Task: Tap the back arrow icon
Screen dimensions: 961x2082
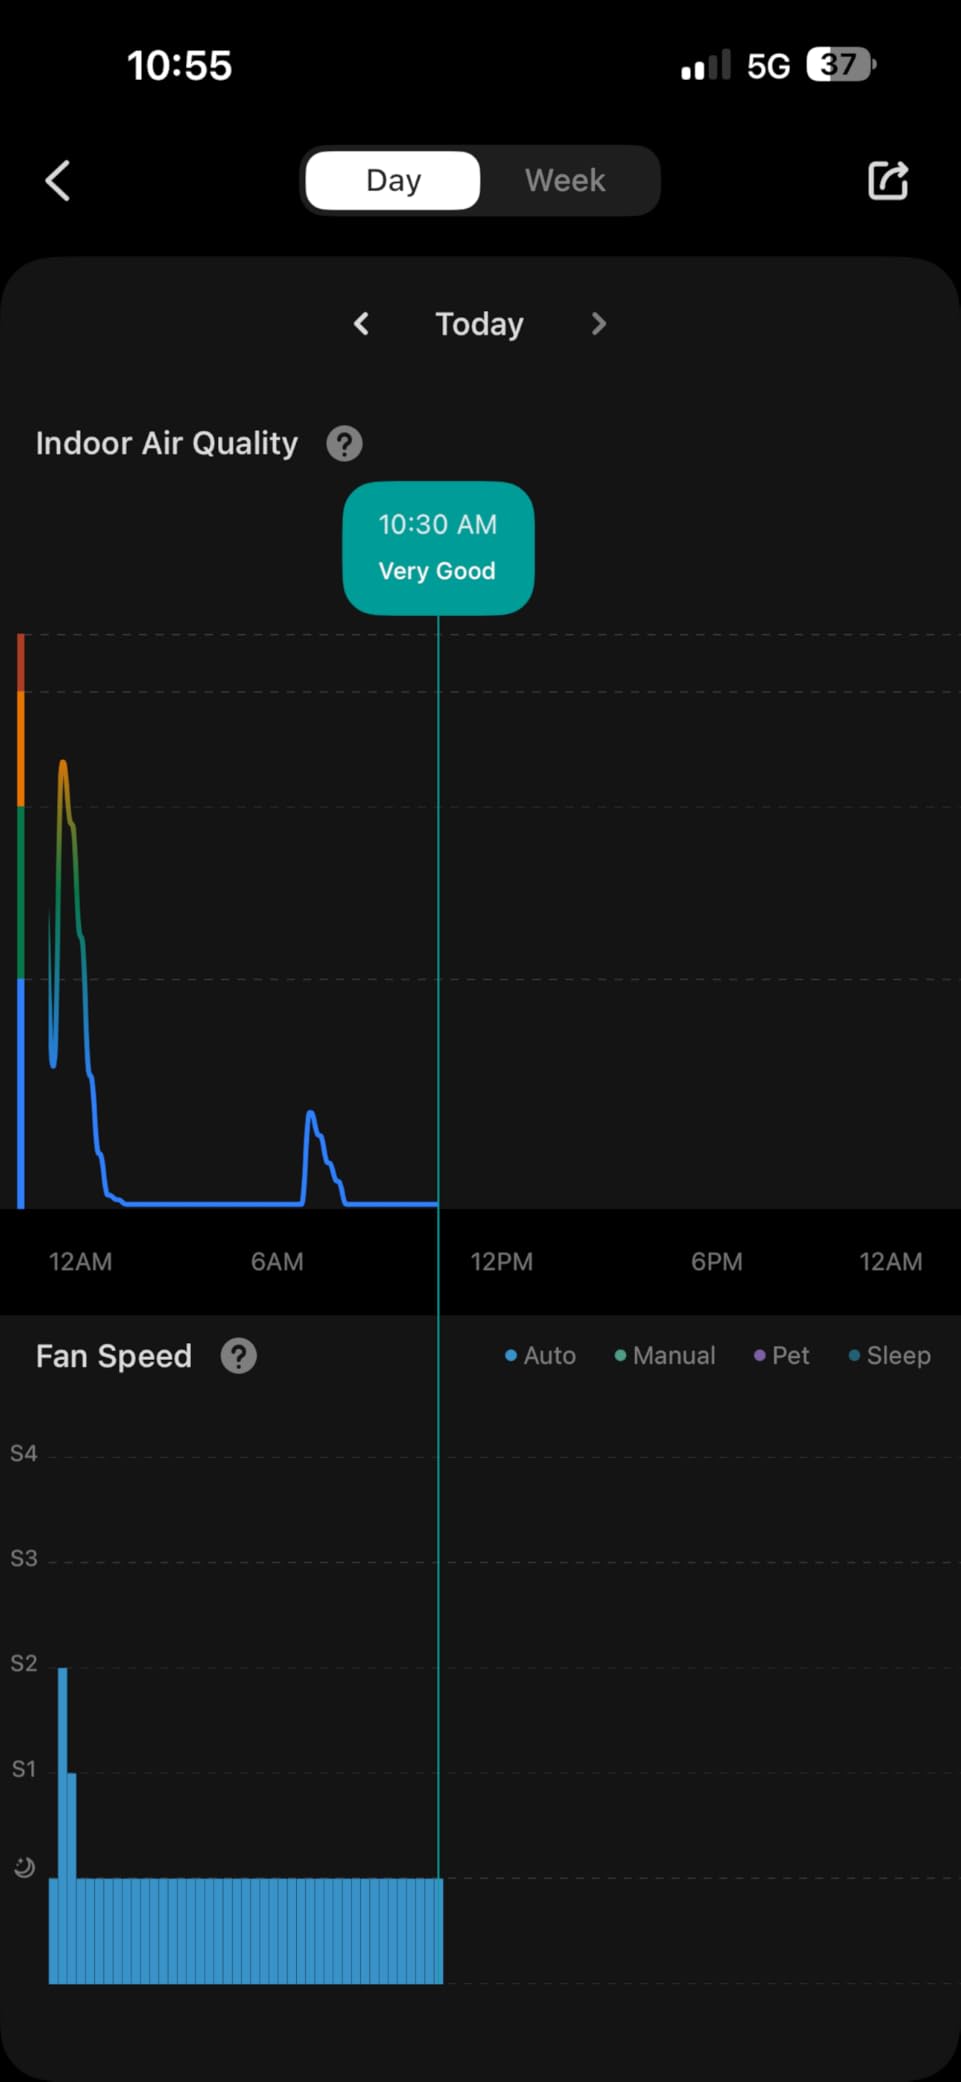Action: [58, 181]
